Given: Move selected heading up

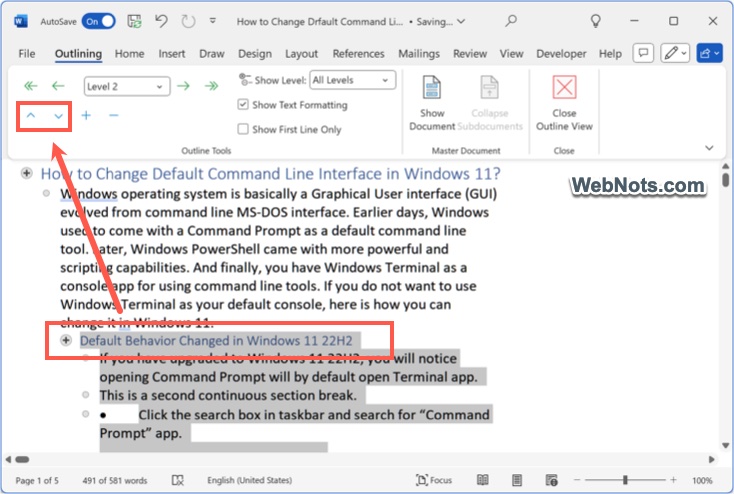Looking at the screenshot, I should tap(31, 115).
